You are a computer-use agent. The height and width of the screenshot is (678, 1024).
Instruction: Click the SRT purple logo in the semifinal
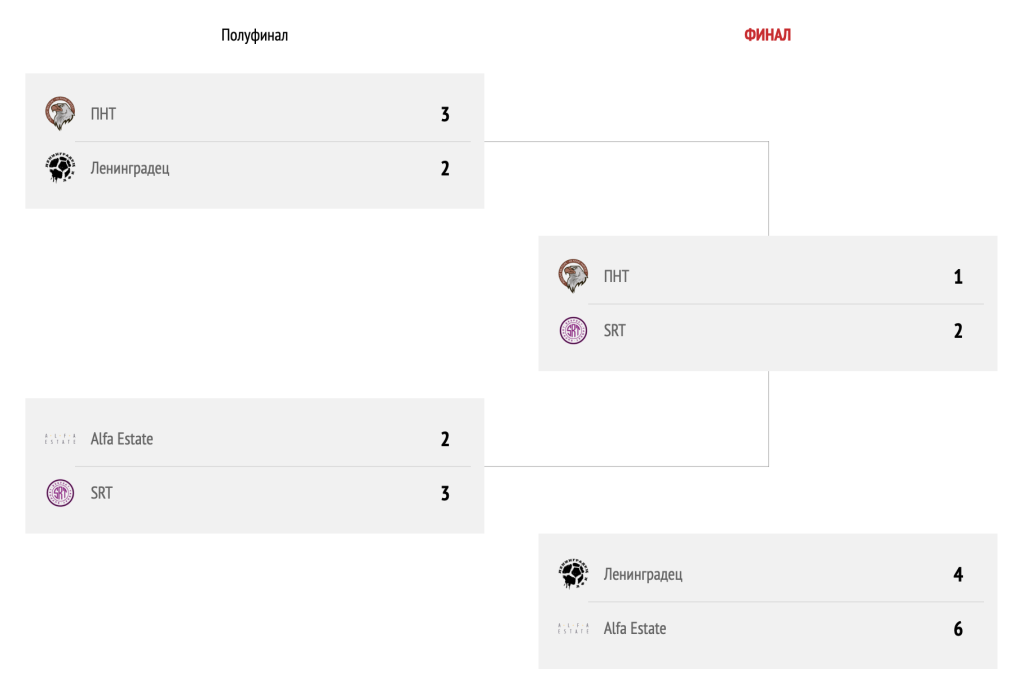click(x=60, y=493)
